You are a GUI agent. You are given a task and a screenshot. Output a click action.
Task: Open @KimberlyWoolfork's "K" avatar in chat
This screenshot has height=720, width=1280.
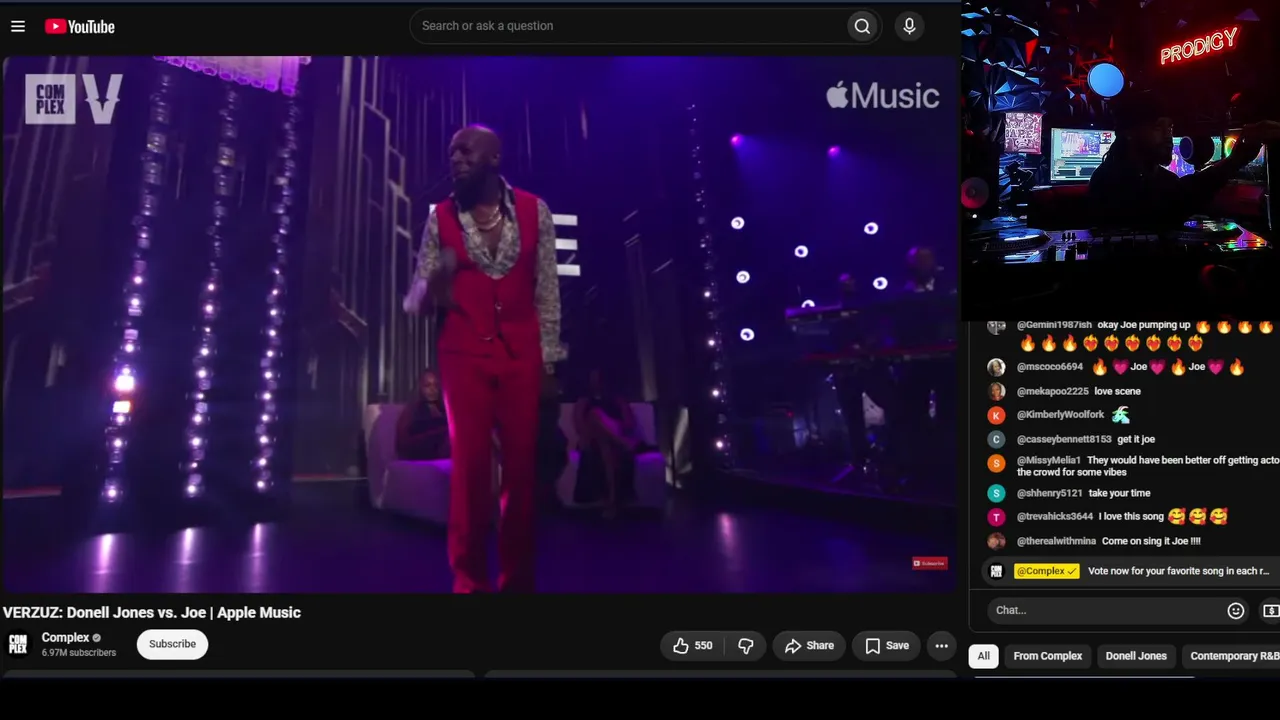click(x=996, y=415)
